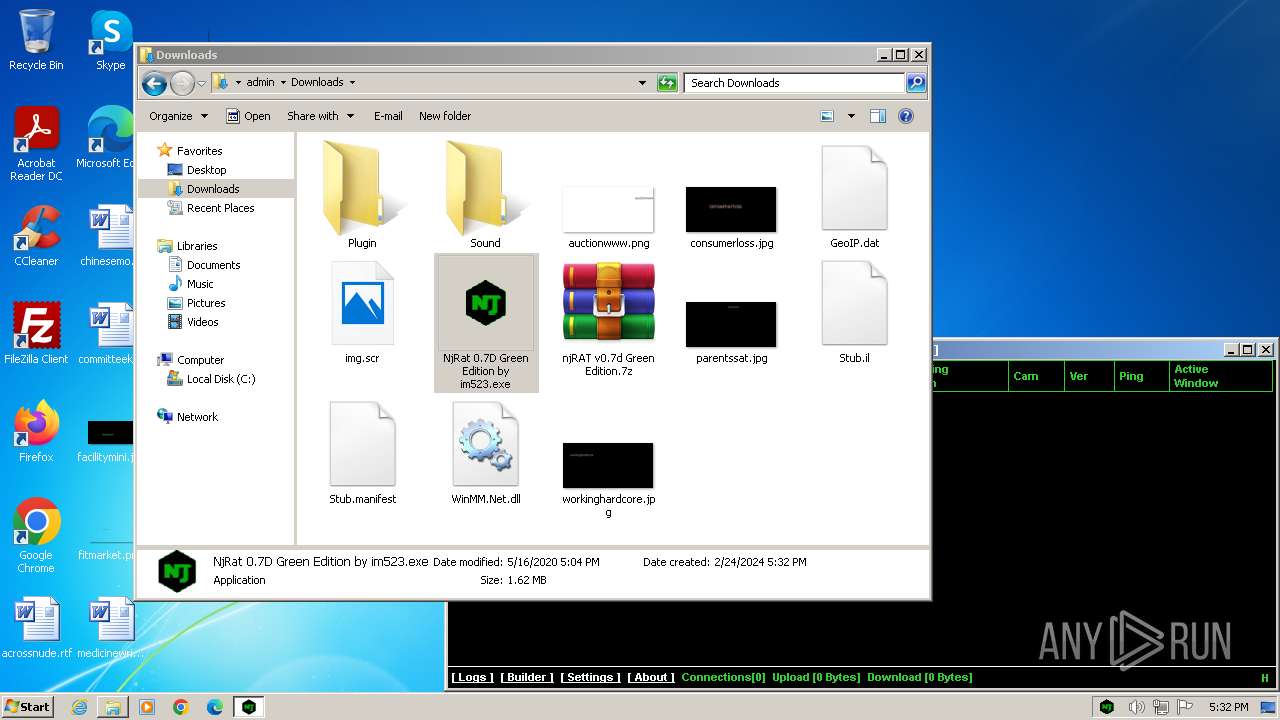The image size is (1280, 720).
Task: Select Downloads in navigation pane
Action: point(213,189)
